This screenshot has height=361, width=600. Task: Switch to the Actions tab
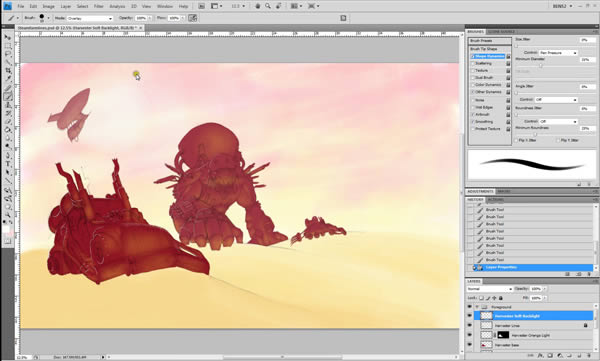pos(495,200)
